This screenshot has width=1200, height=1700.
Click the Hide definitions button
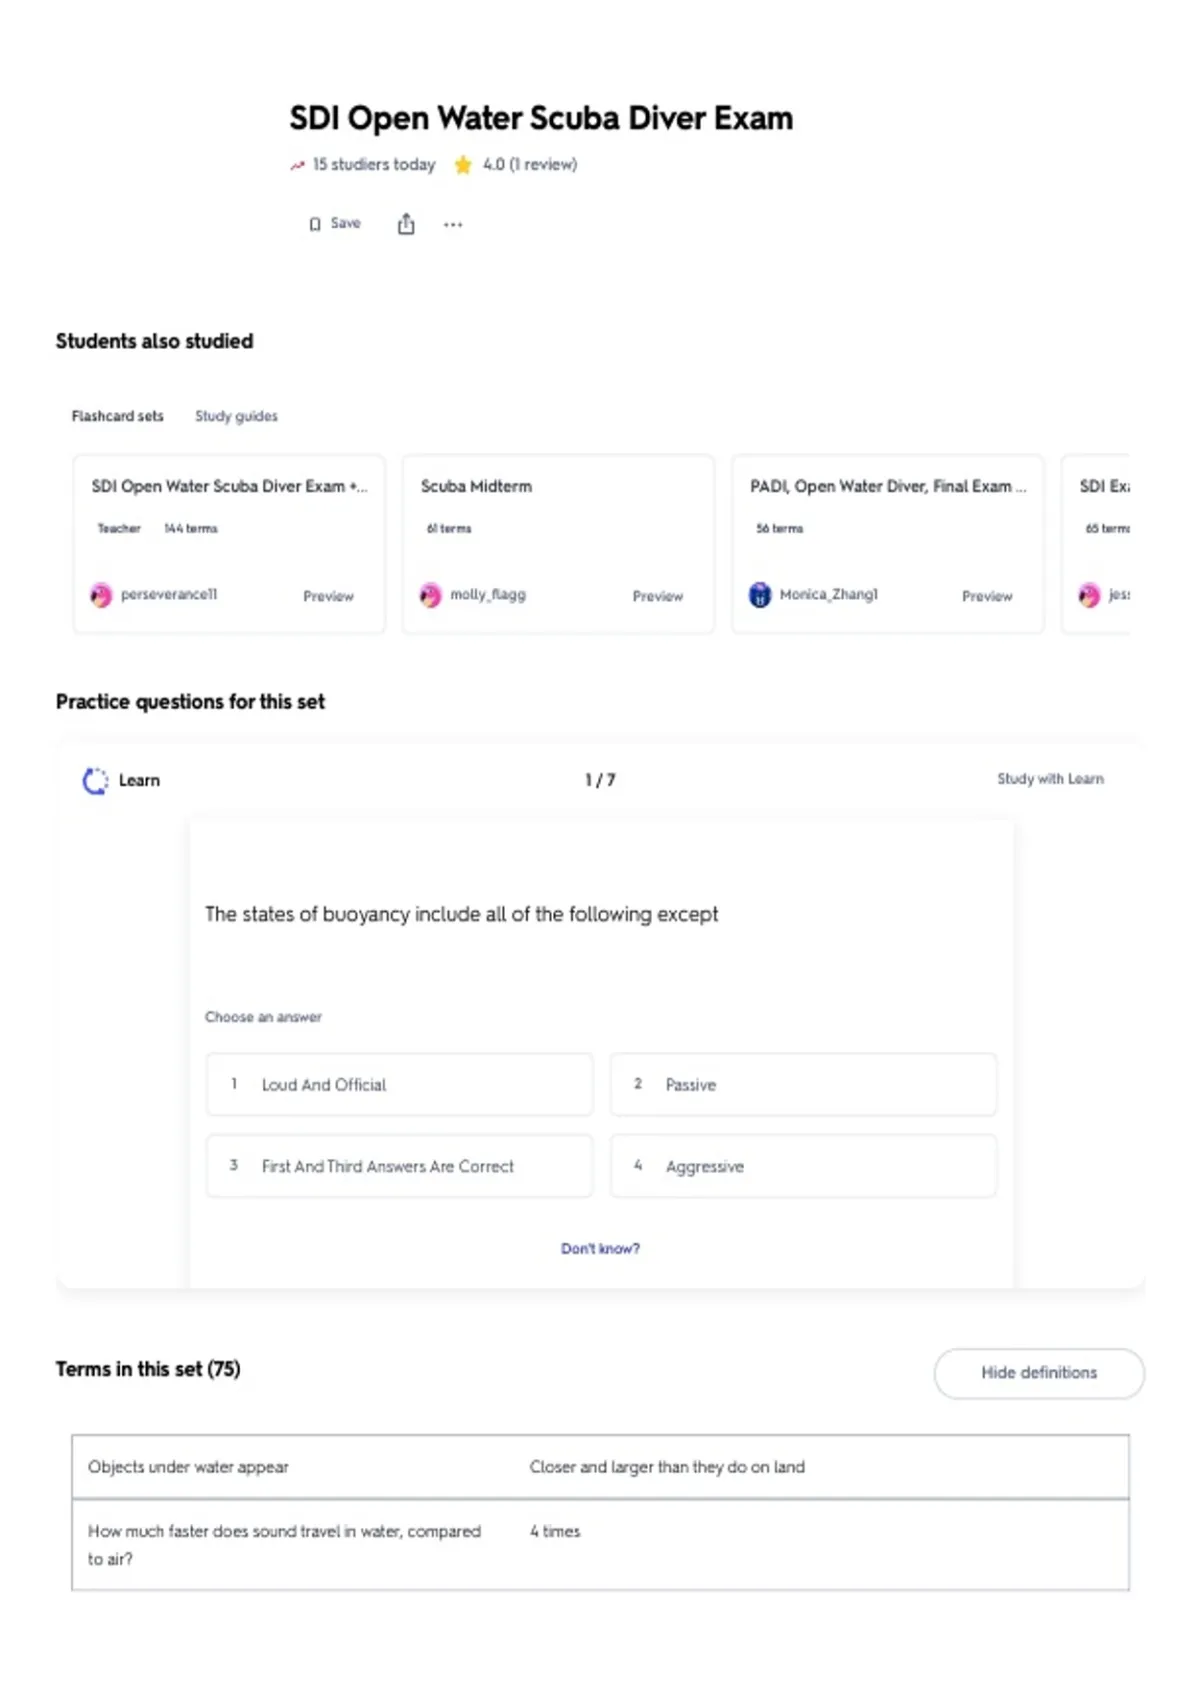pos(1039,1373)
